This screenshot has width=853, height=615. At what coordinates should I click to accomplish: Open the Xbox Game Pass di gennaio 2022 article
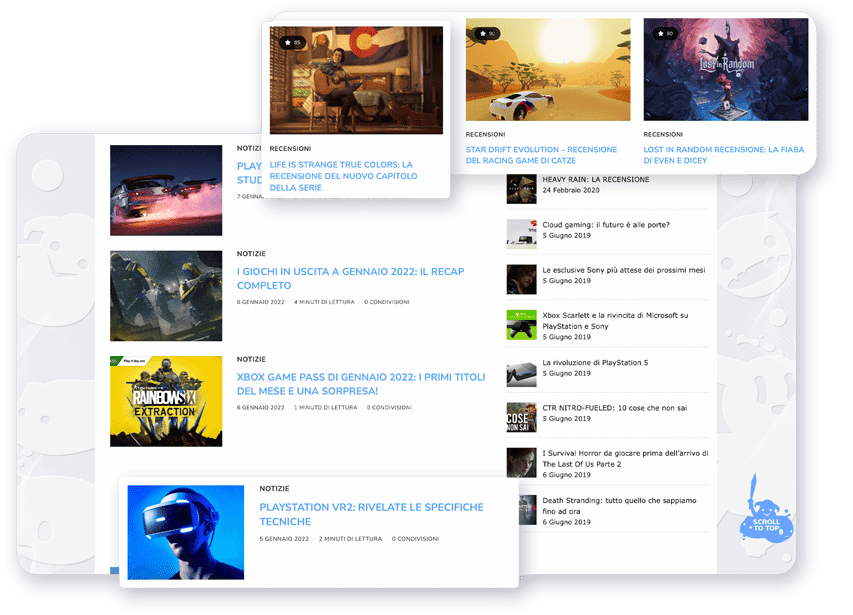coord(361,384)
